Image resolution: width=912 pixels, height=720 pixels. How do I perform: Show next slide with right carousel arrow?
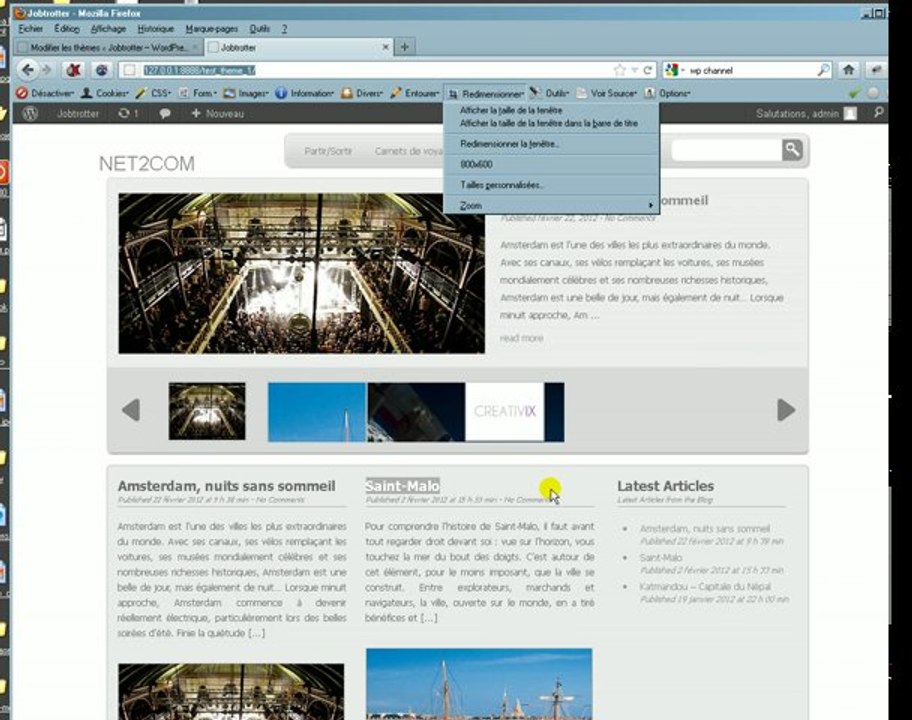point(786,410)
